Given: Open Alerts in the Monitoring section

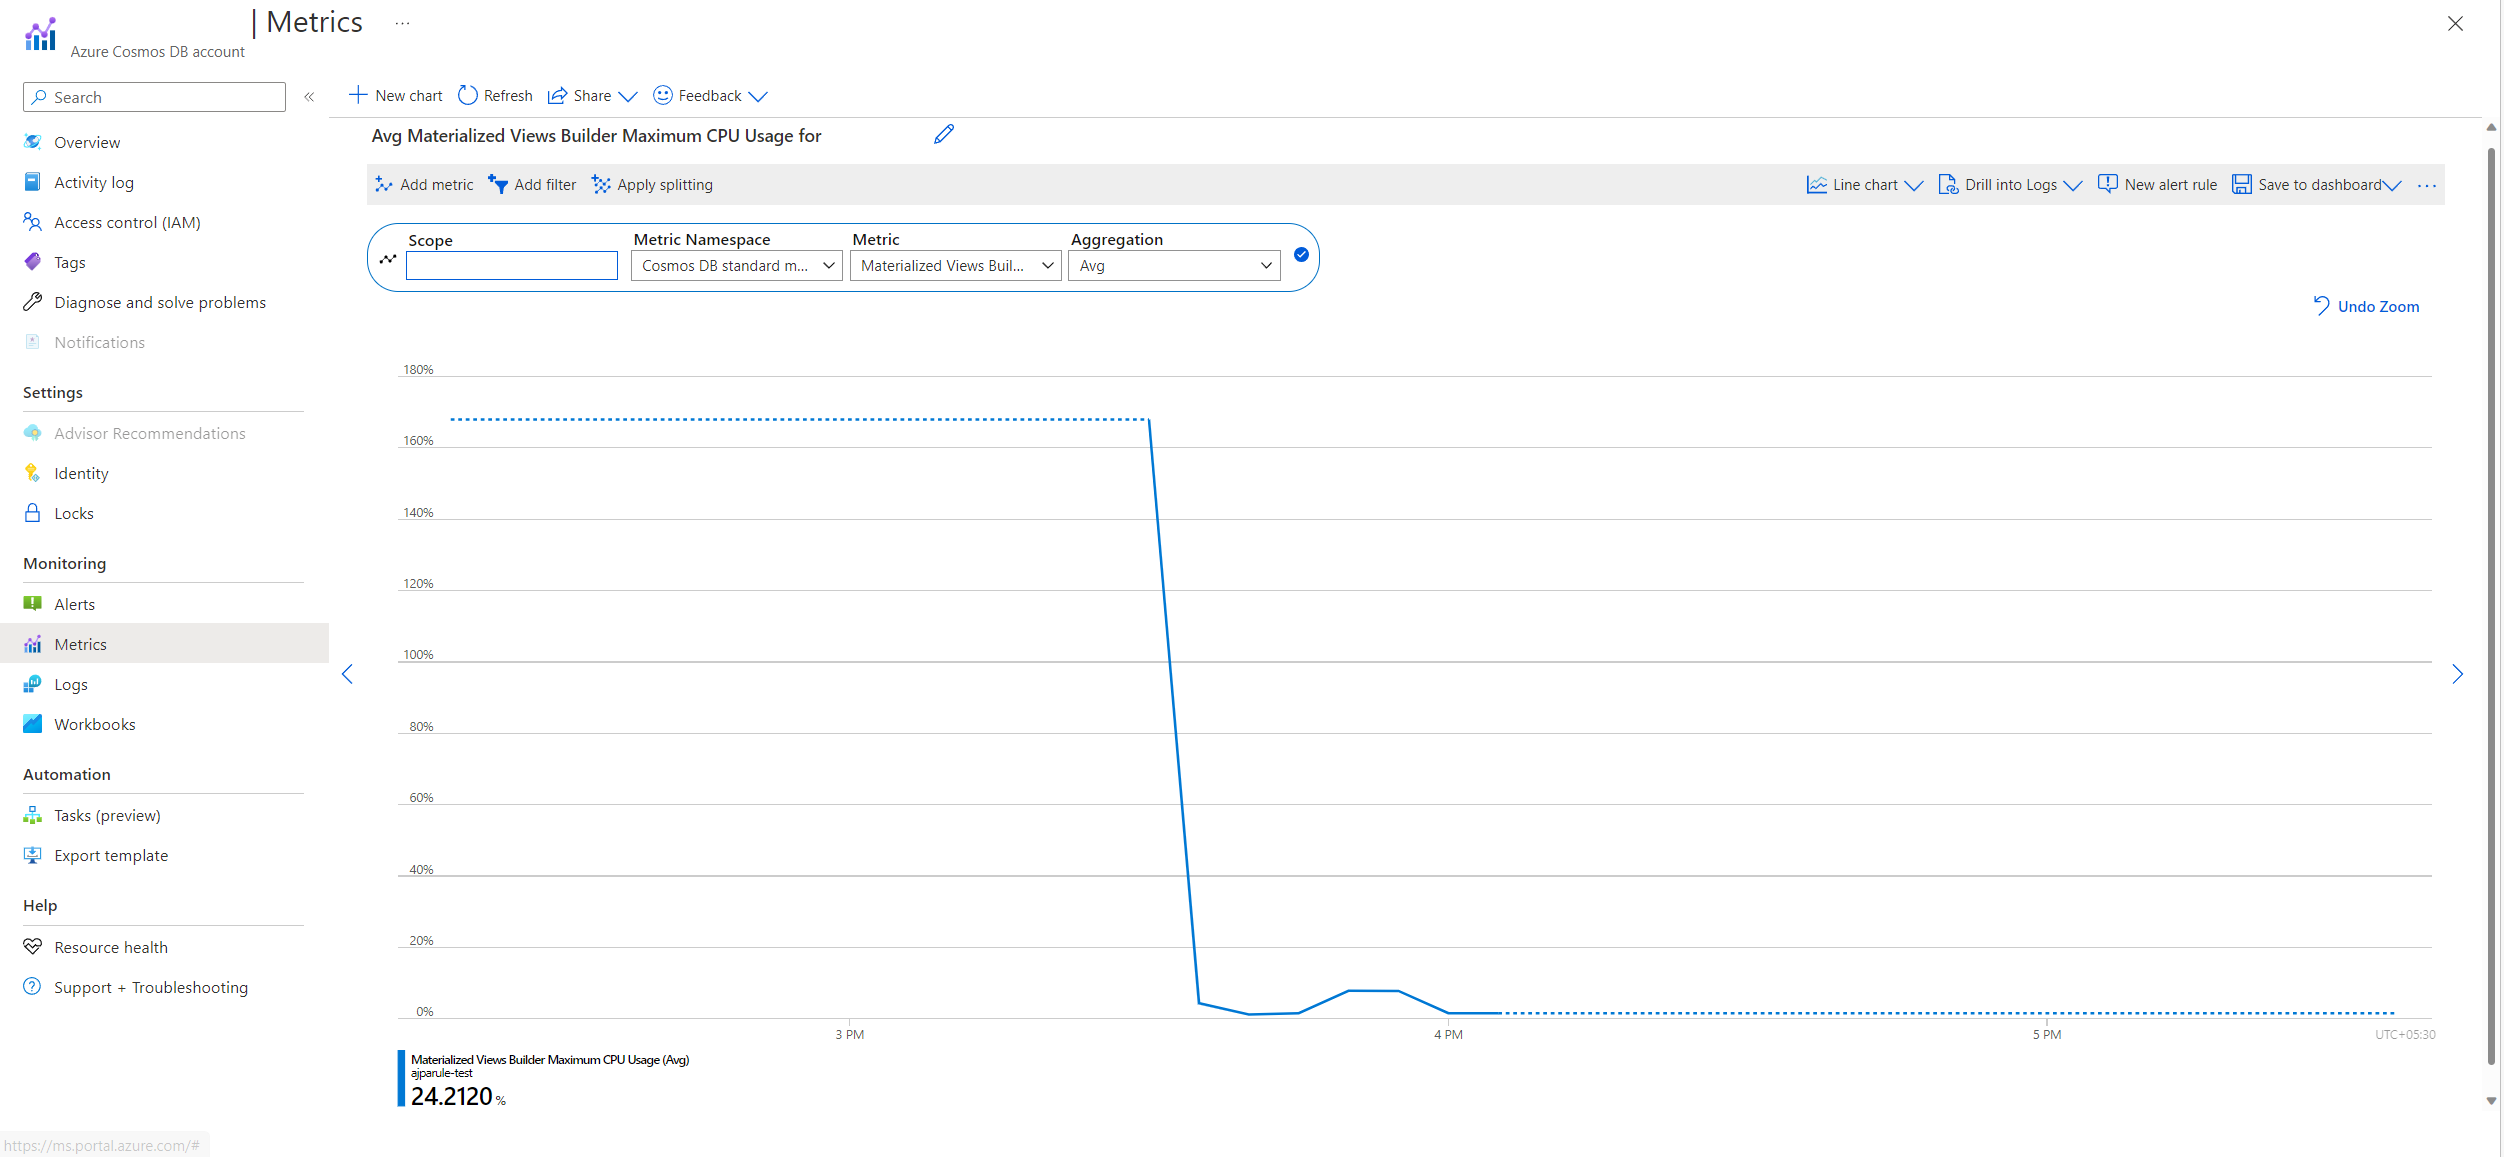Looking at the screenshot, I should (74, 604).
